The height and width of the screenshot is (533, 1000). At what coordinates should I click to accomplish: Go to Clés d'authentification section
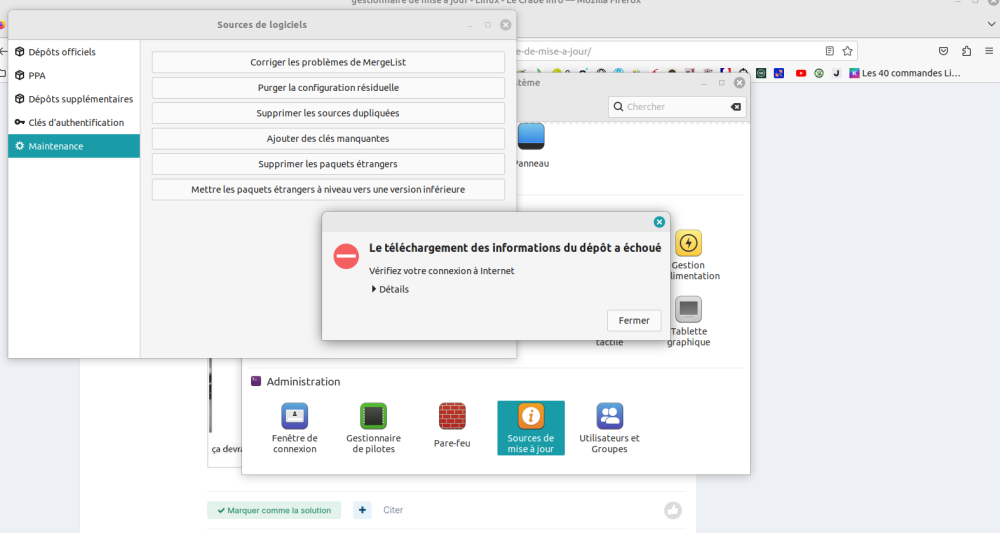[x=76, y=122]
